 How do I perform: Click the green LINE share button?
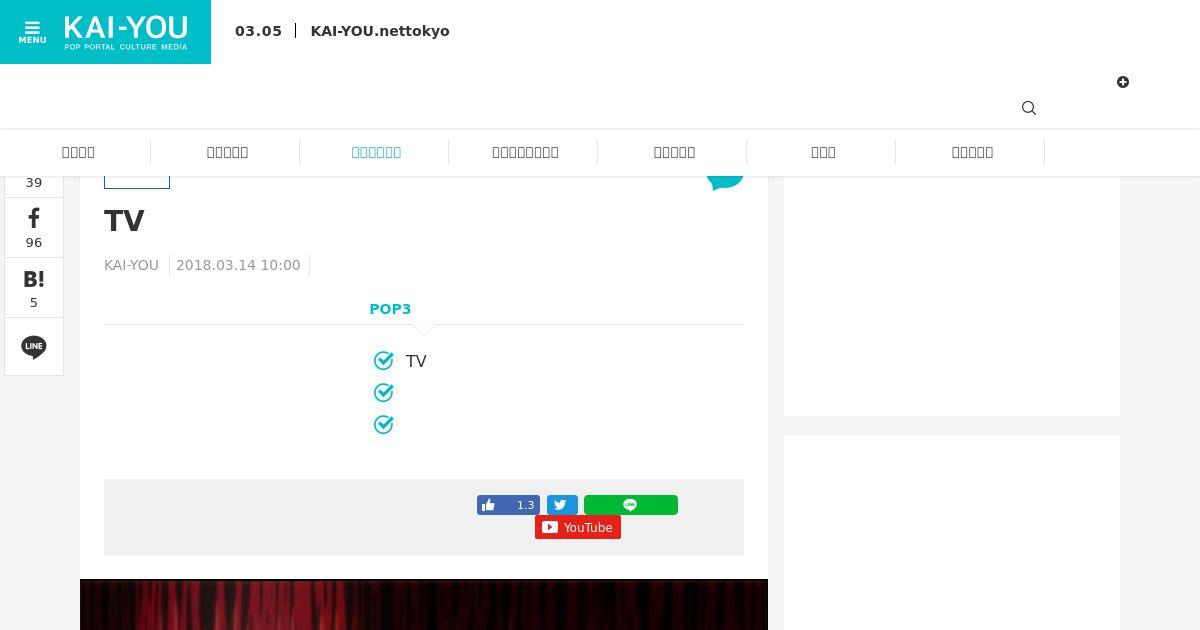[x=631, y=505]
